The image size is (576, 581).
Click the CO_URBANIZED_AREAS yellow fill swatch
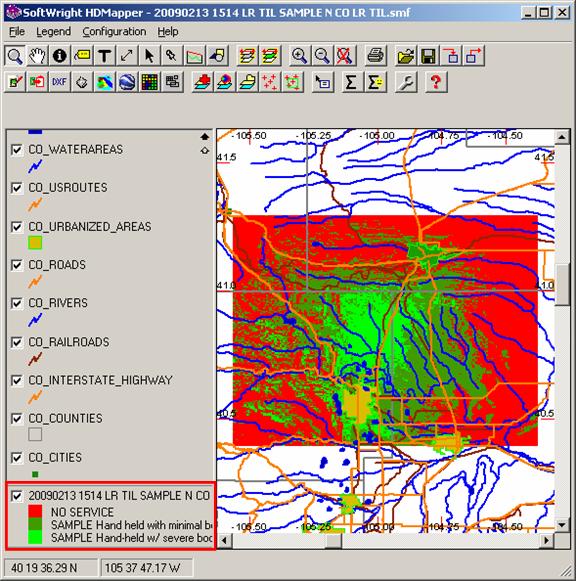click(x=35, y=243)
